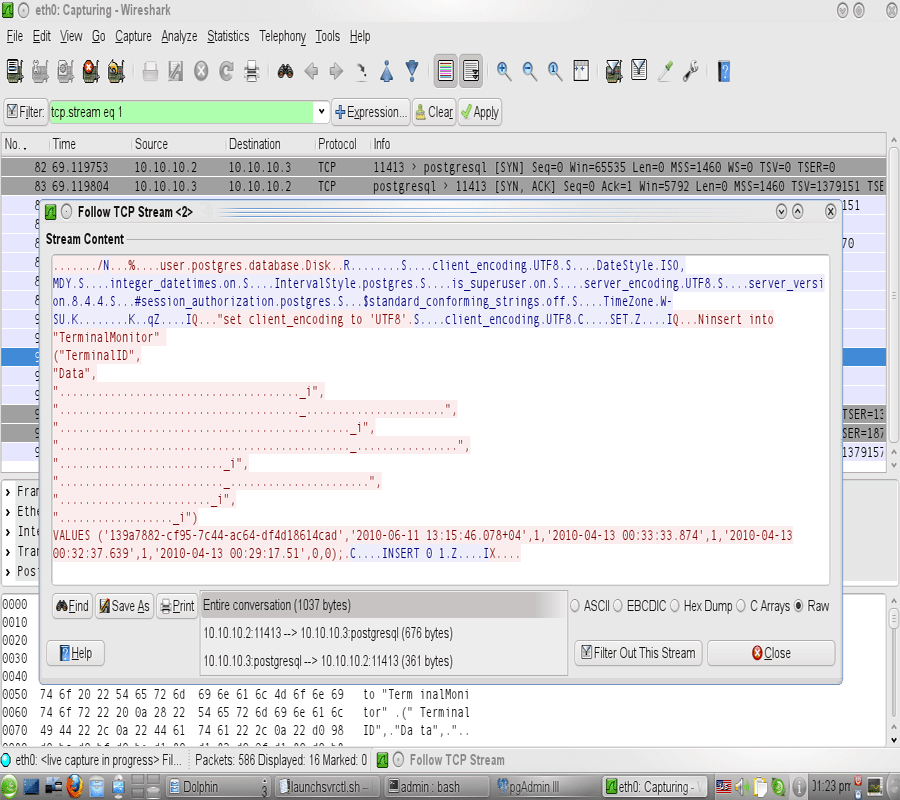
Task: Reset zoom to normal size
Action: coord(554,71)
